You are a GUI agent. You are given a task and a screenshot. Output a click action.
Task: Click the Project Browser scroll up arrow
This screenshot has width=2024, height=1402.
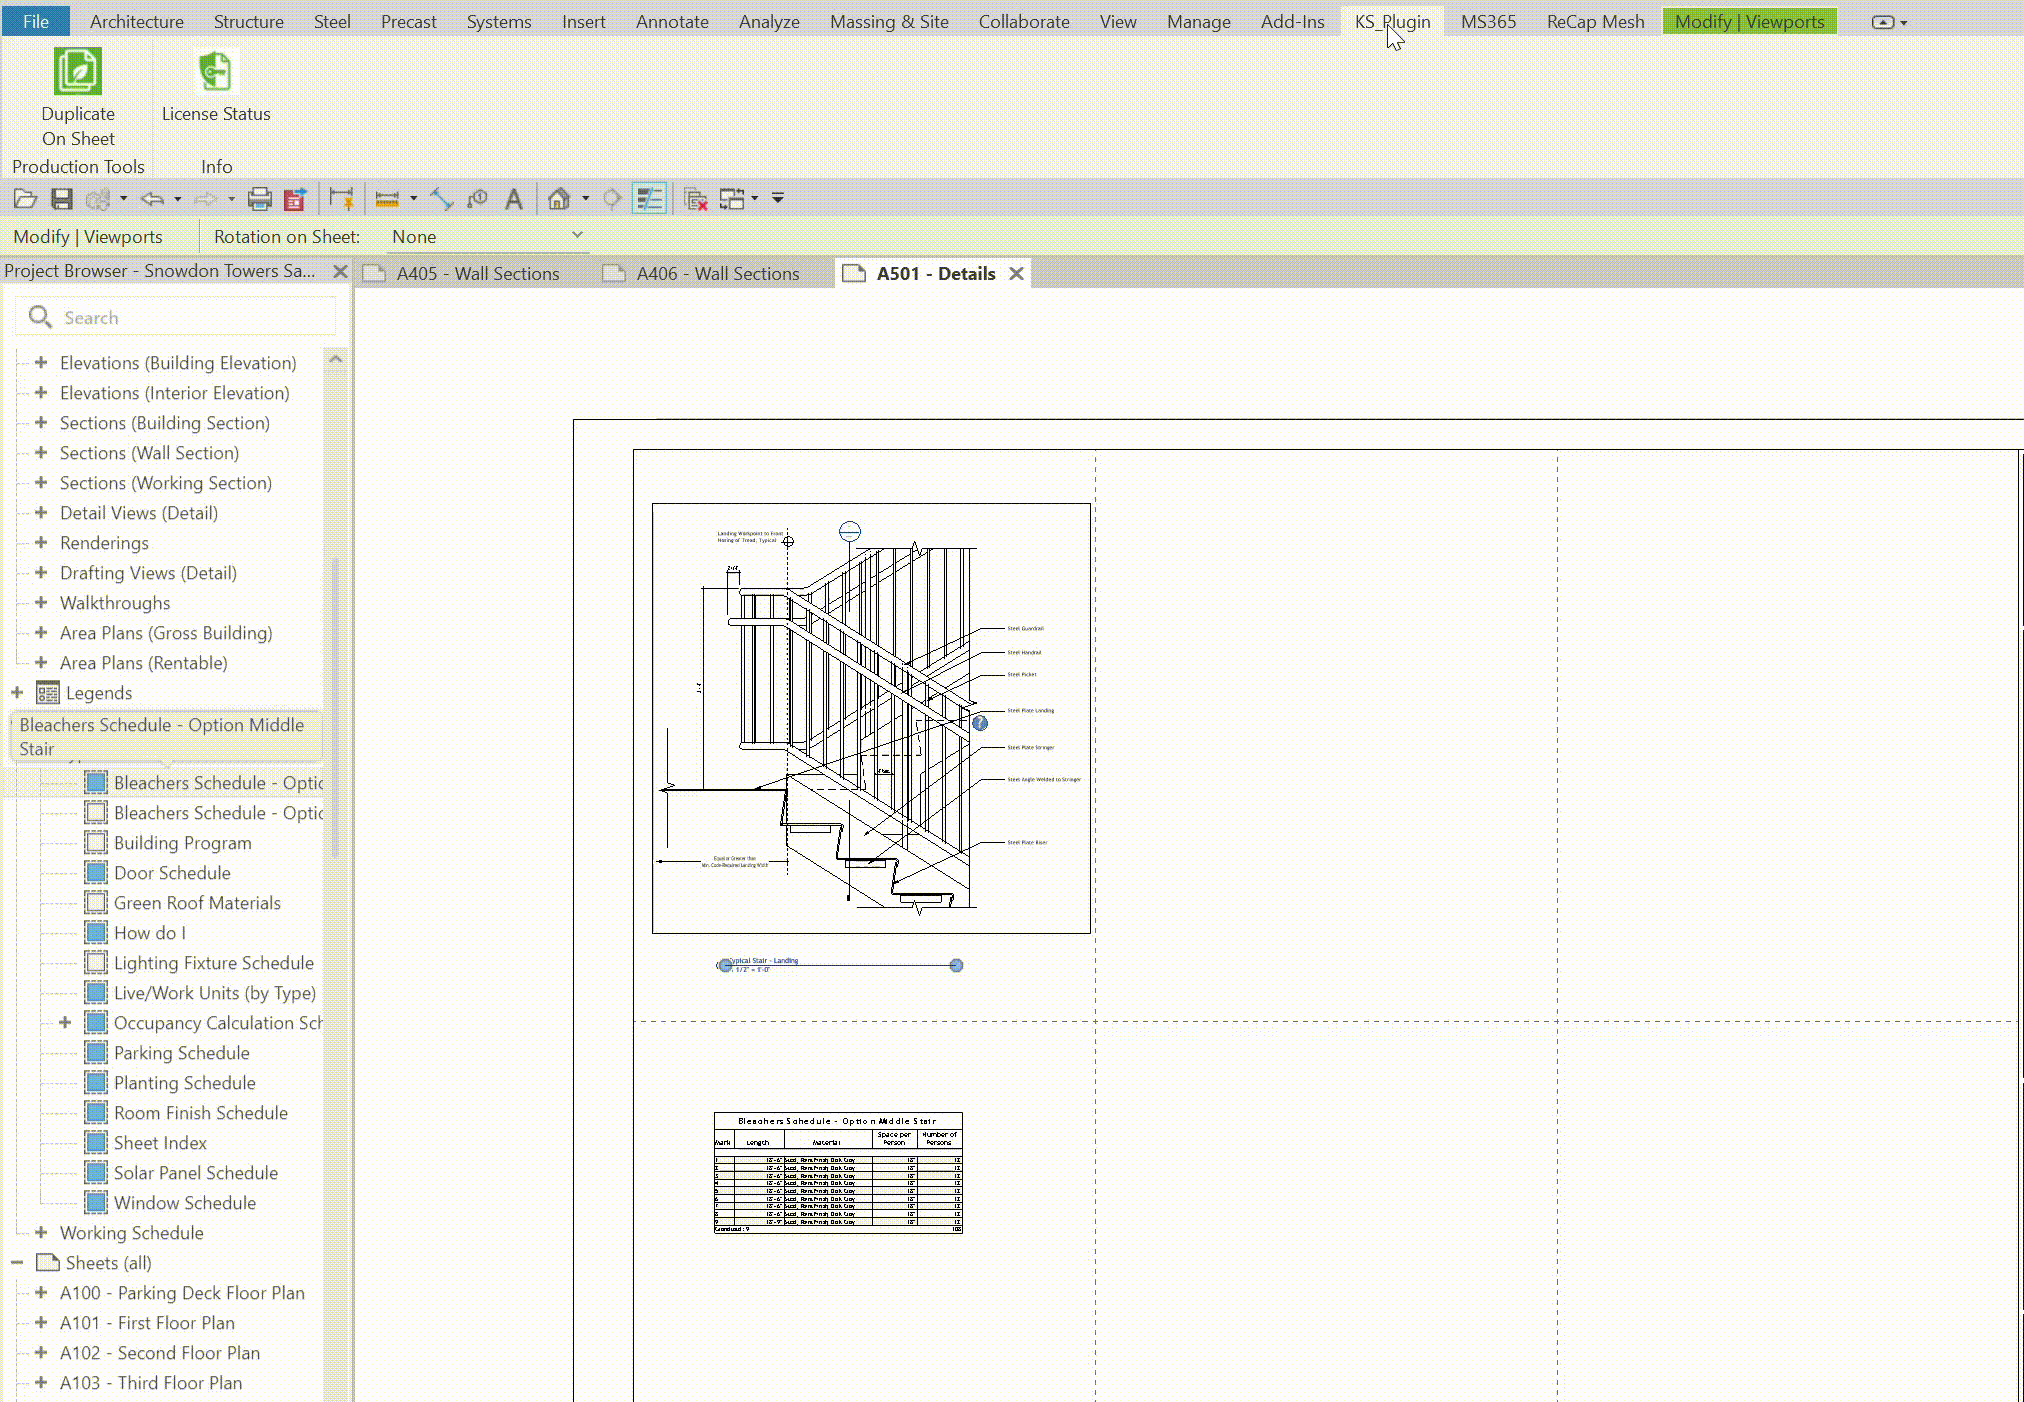336,359
